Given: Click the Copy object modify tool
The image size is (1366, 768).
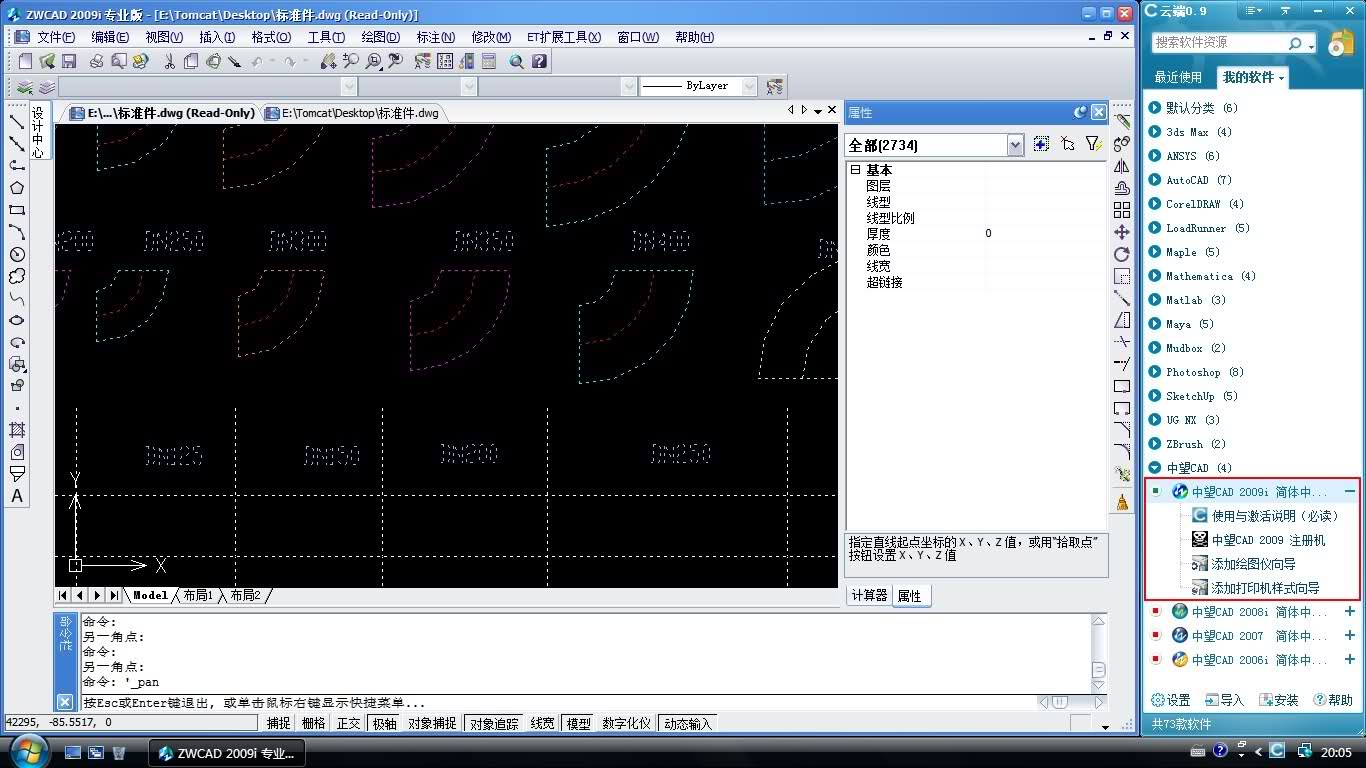Looking at the screenshot, I should 1122,144.
